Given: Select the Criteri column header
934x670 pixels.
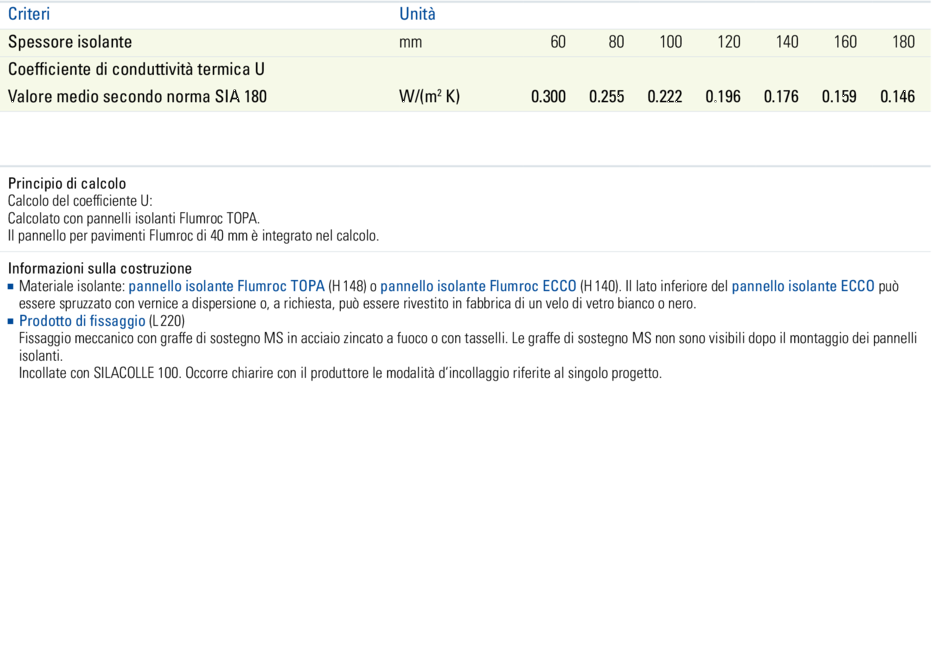Looking at the screenshot, I should coord(29,14).
